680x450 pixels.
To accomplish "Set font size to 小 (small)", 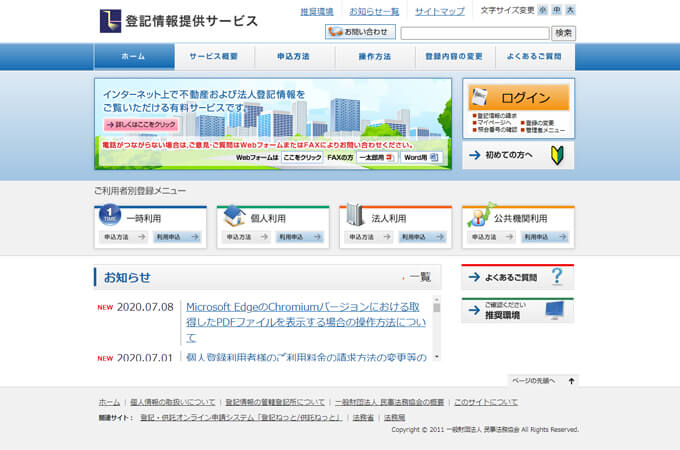I will point(543,10).
